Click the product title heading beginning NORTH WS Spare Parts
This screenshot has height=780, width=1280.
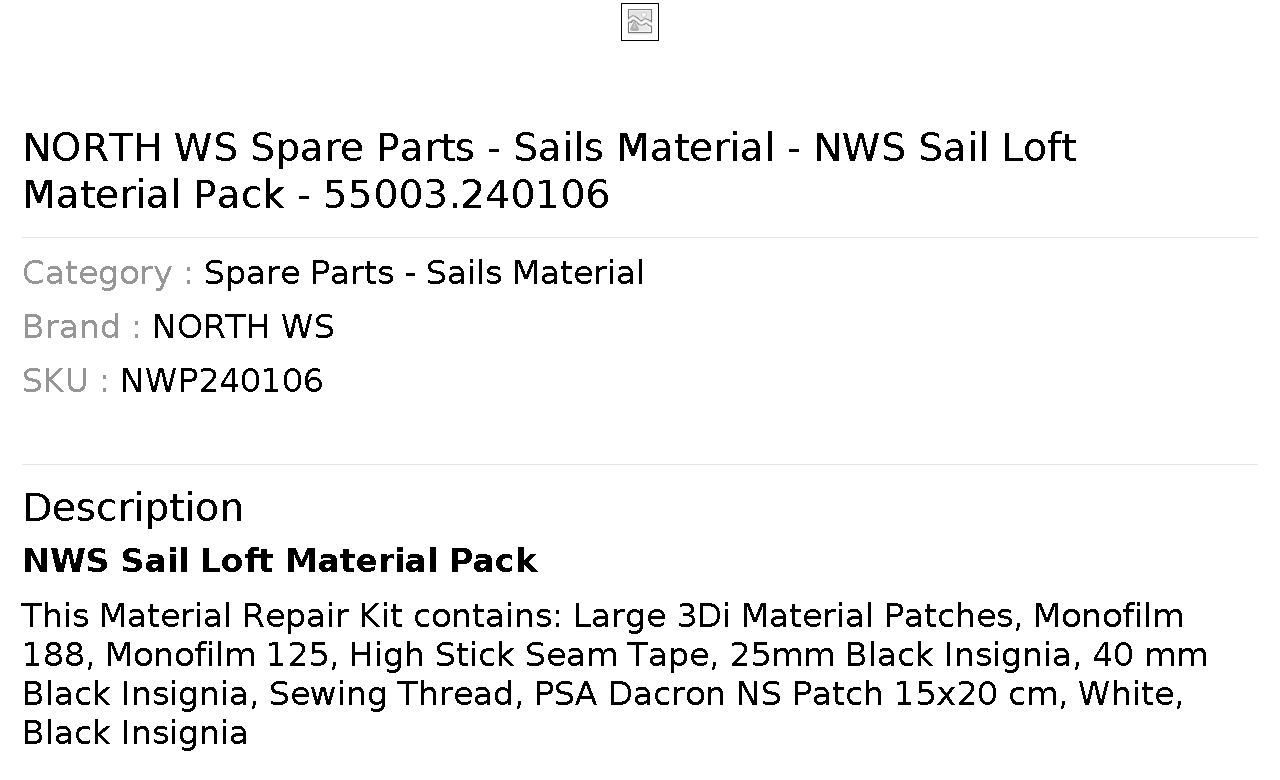coord(549,171)
